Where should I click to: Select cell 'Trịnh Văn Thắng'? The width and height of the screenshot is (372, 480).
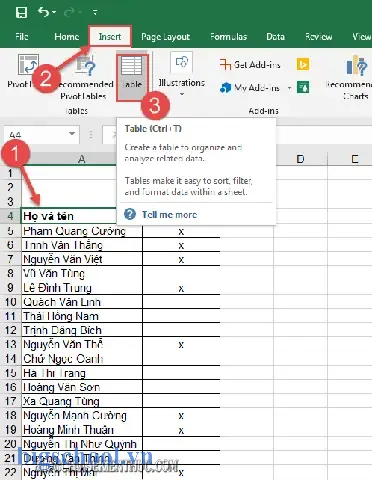click(82, 245)
